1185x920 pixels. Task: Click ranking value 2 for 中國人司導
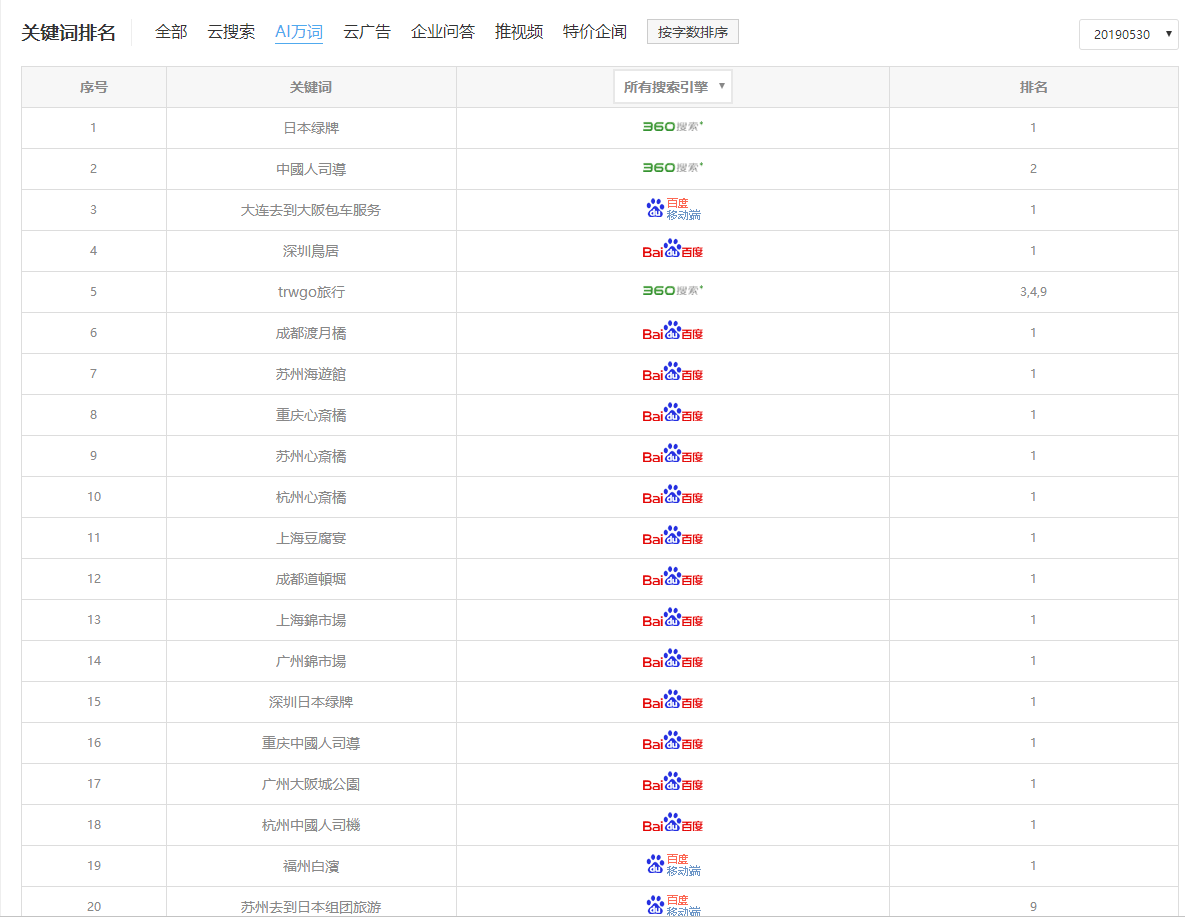tap(1033, 169)
